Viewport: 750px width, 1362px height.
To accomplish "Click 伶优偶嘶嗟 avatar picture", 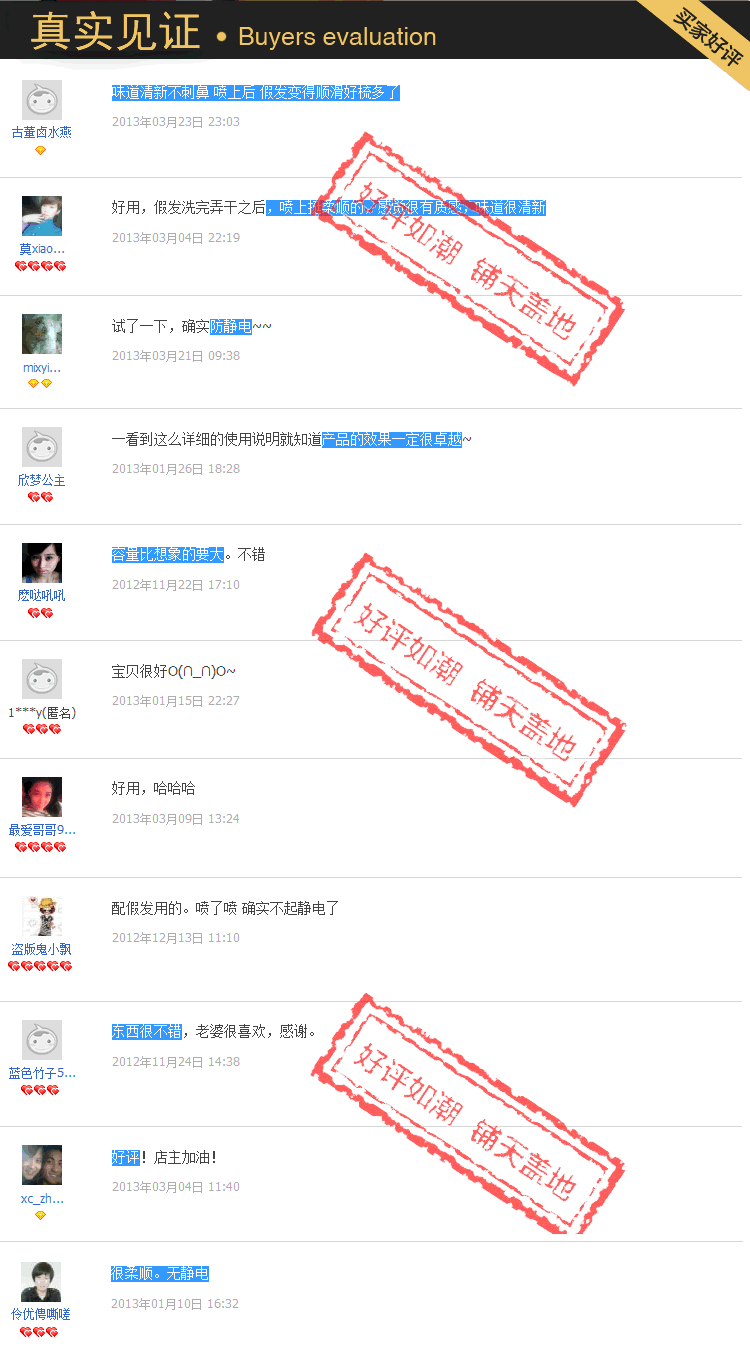I will coord(41,1282).
